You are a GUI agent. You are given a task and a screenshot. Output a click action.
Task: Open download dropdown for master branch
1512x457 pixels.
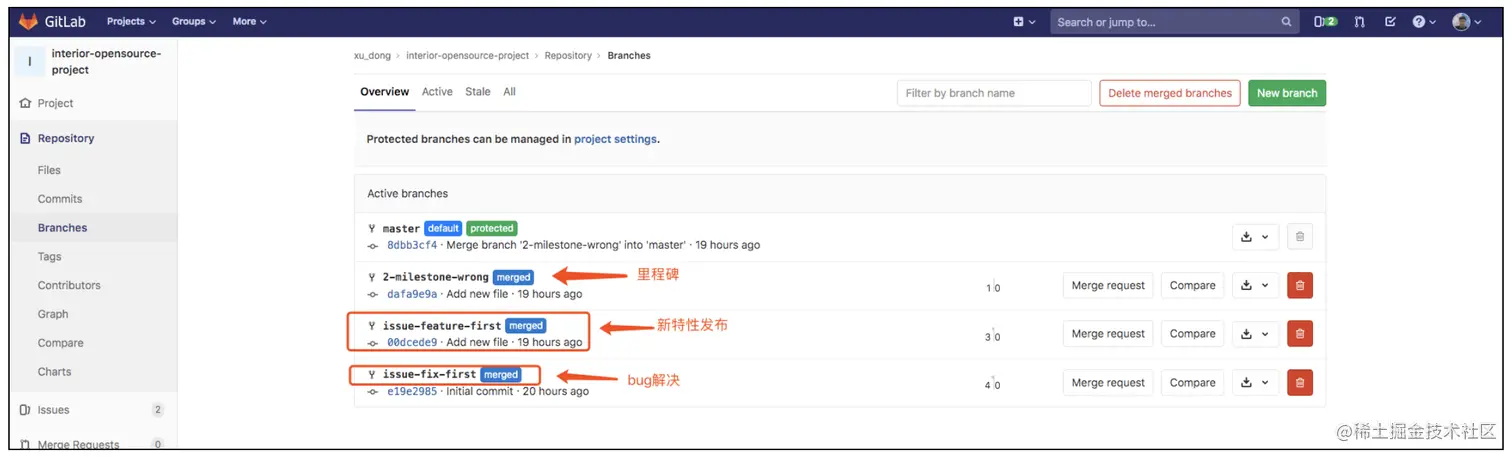(x=1254, y=237)
